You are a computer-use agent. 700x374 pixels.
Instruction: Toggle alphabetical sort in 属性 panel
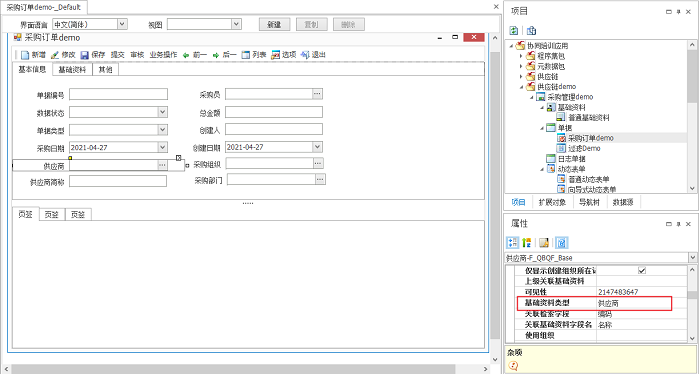pos(527,243)
